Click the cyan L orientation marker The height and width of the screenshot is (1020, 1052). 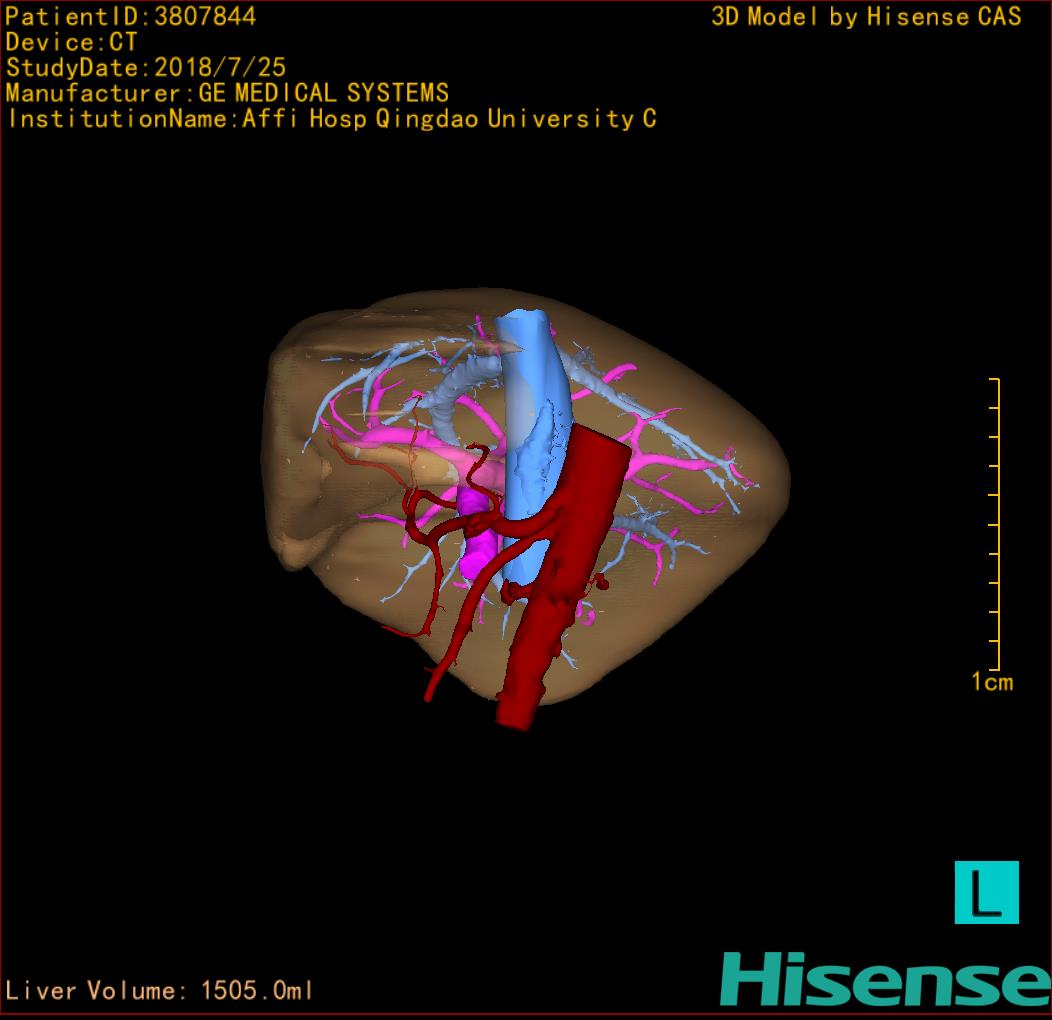[986, 892]
